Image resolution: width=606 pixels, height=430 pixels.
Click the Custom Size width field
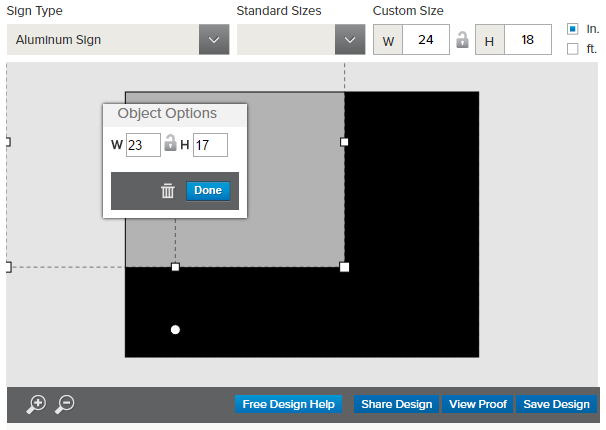tap(427, 40)
